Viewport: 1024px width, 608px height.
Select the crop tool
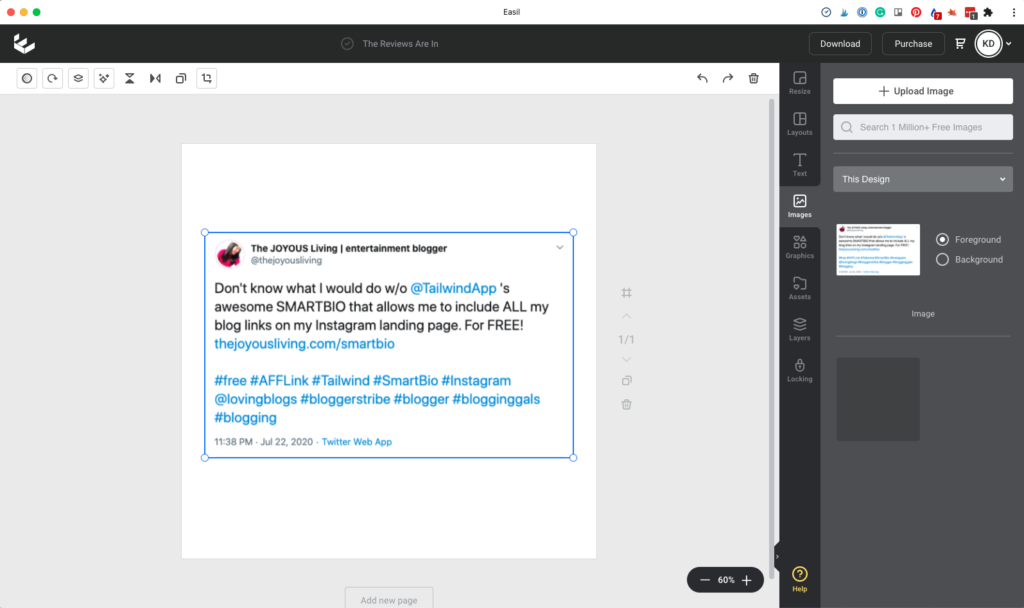[x=206, y=78]
